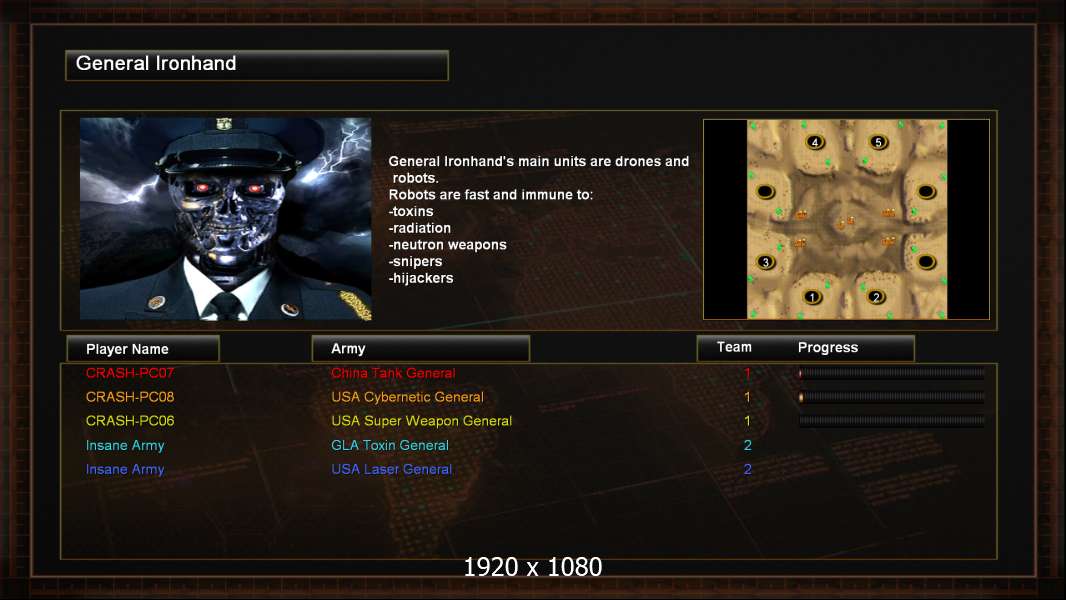Click the GLA Toxin General entry
Image resolution: width=1066 pixels, height=600 pixels.
[x=390, y=445]
